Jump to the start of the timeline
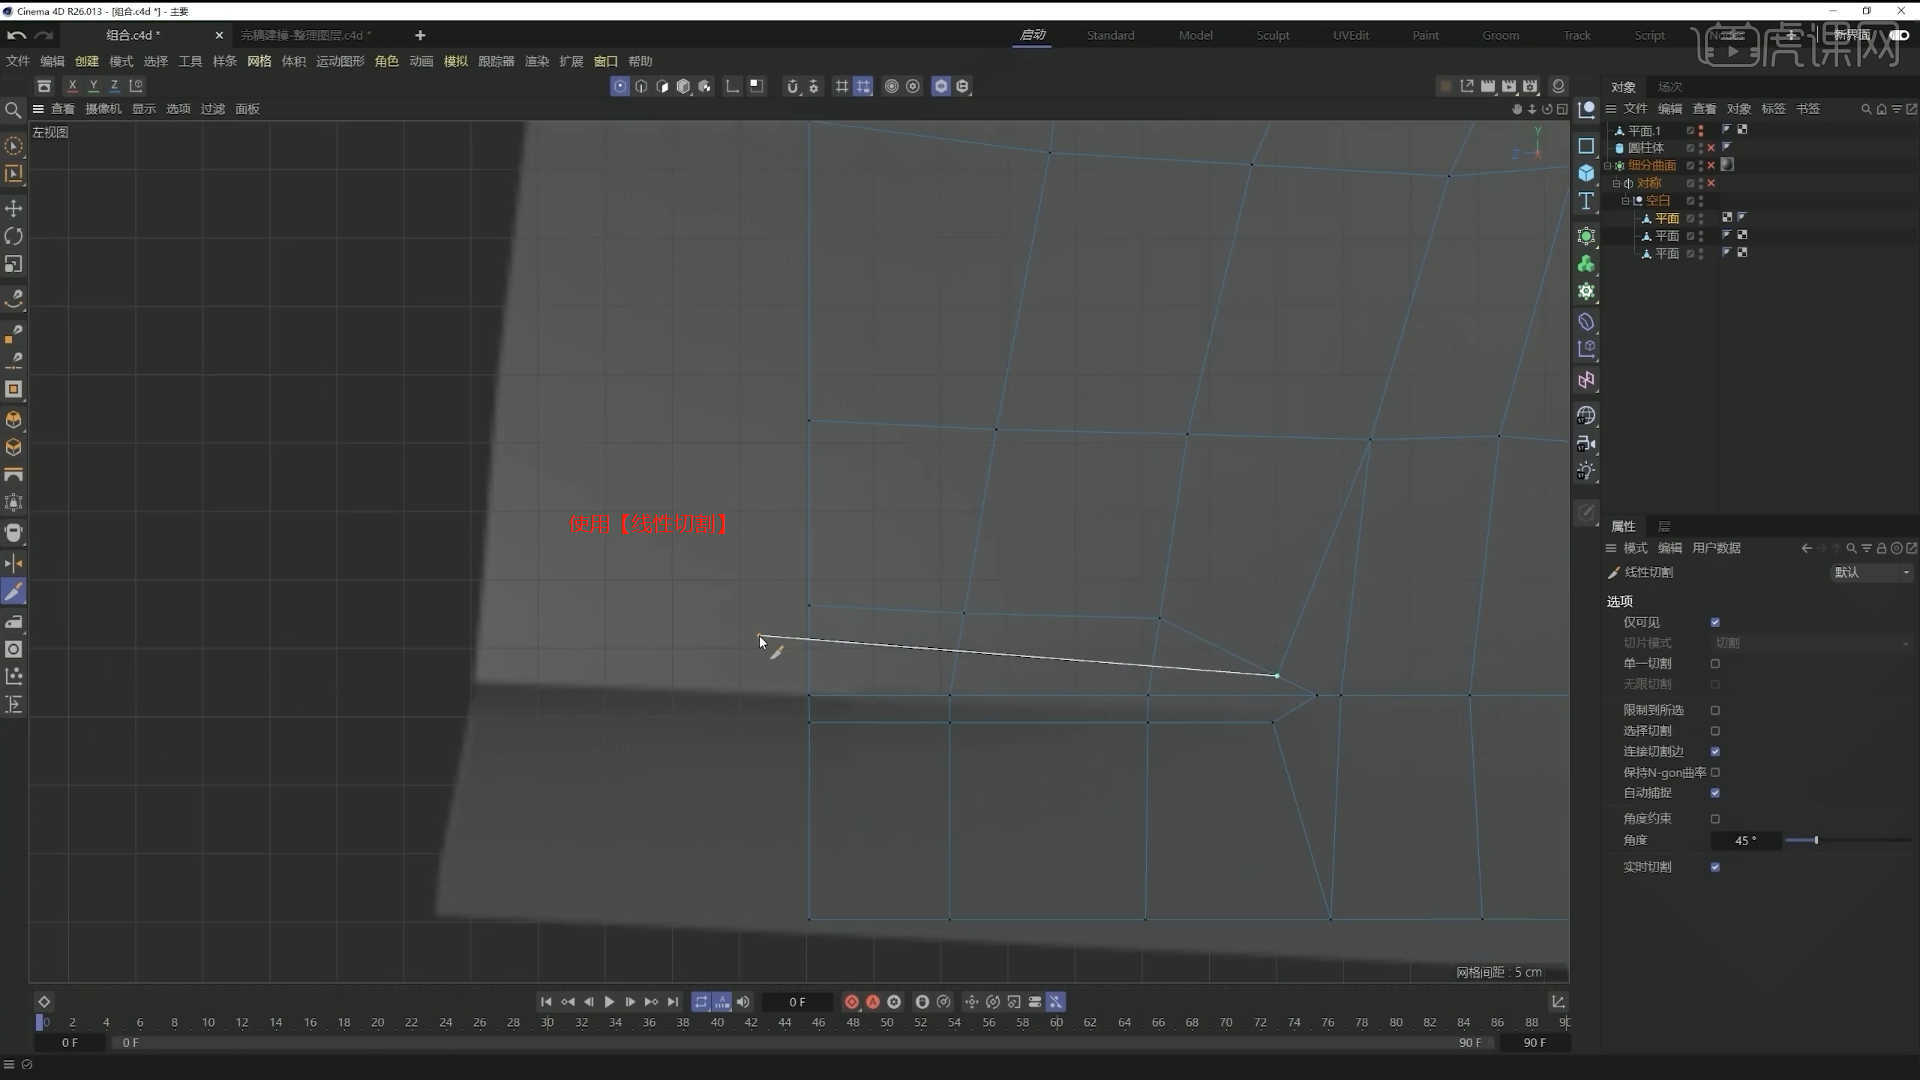The width and height of the screenshot is (1920, 1080). (546, 1002)
